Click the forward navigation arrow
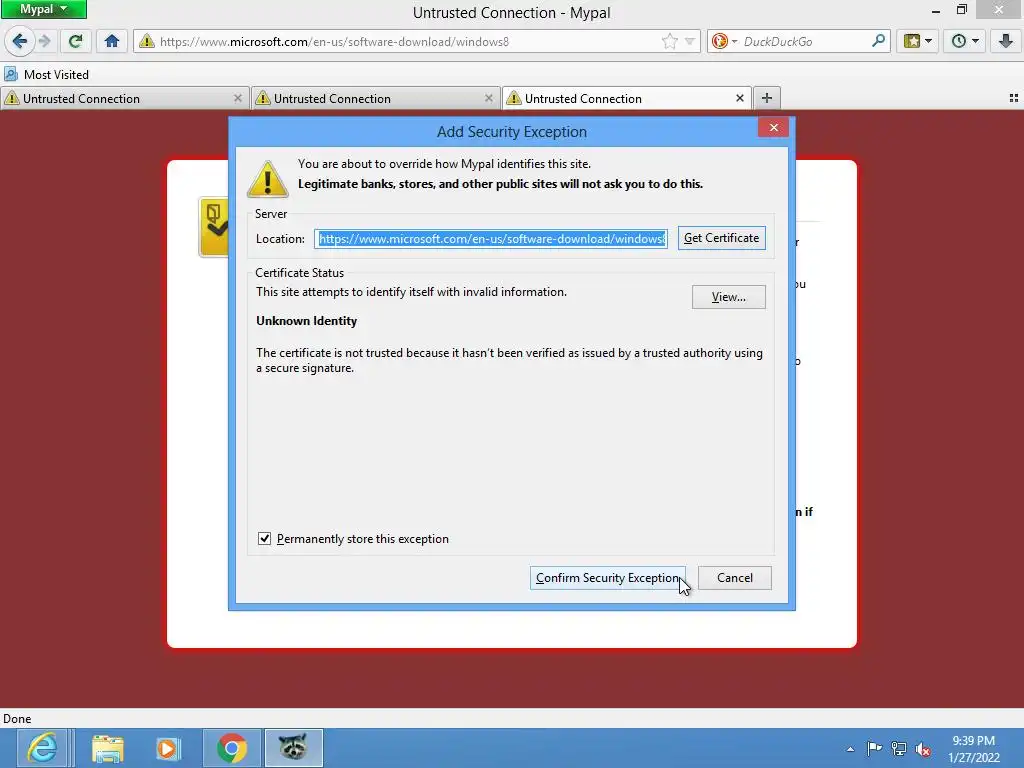This screenshot has width=1024, height=768. pyautogui.click(x=45, y=41)
